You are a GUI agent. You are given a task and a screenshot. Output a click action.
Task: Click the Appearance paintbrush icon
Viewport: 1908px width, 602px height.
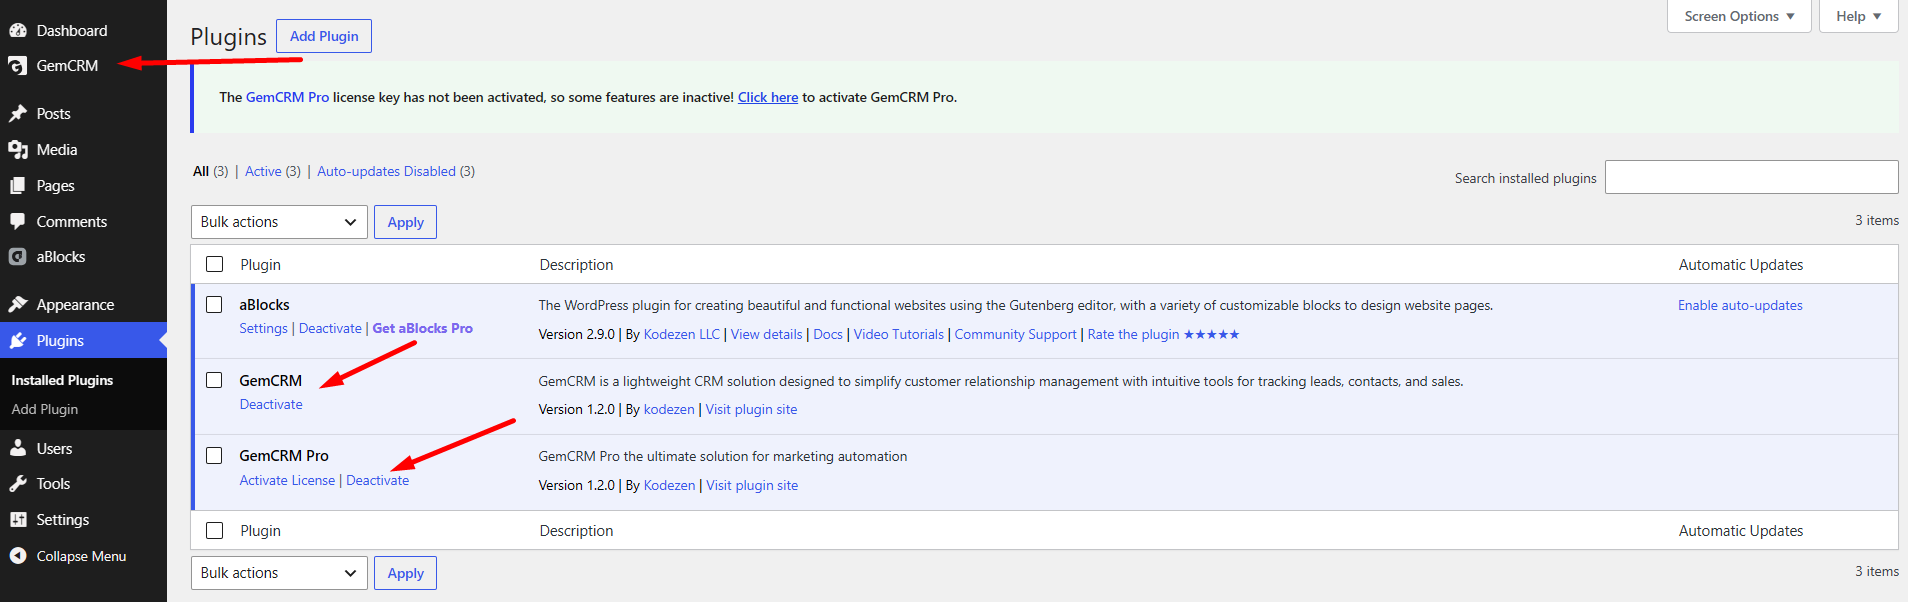point(18,305)
